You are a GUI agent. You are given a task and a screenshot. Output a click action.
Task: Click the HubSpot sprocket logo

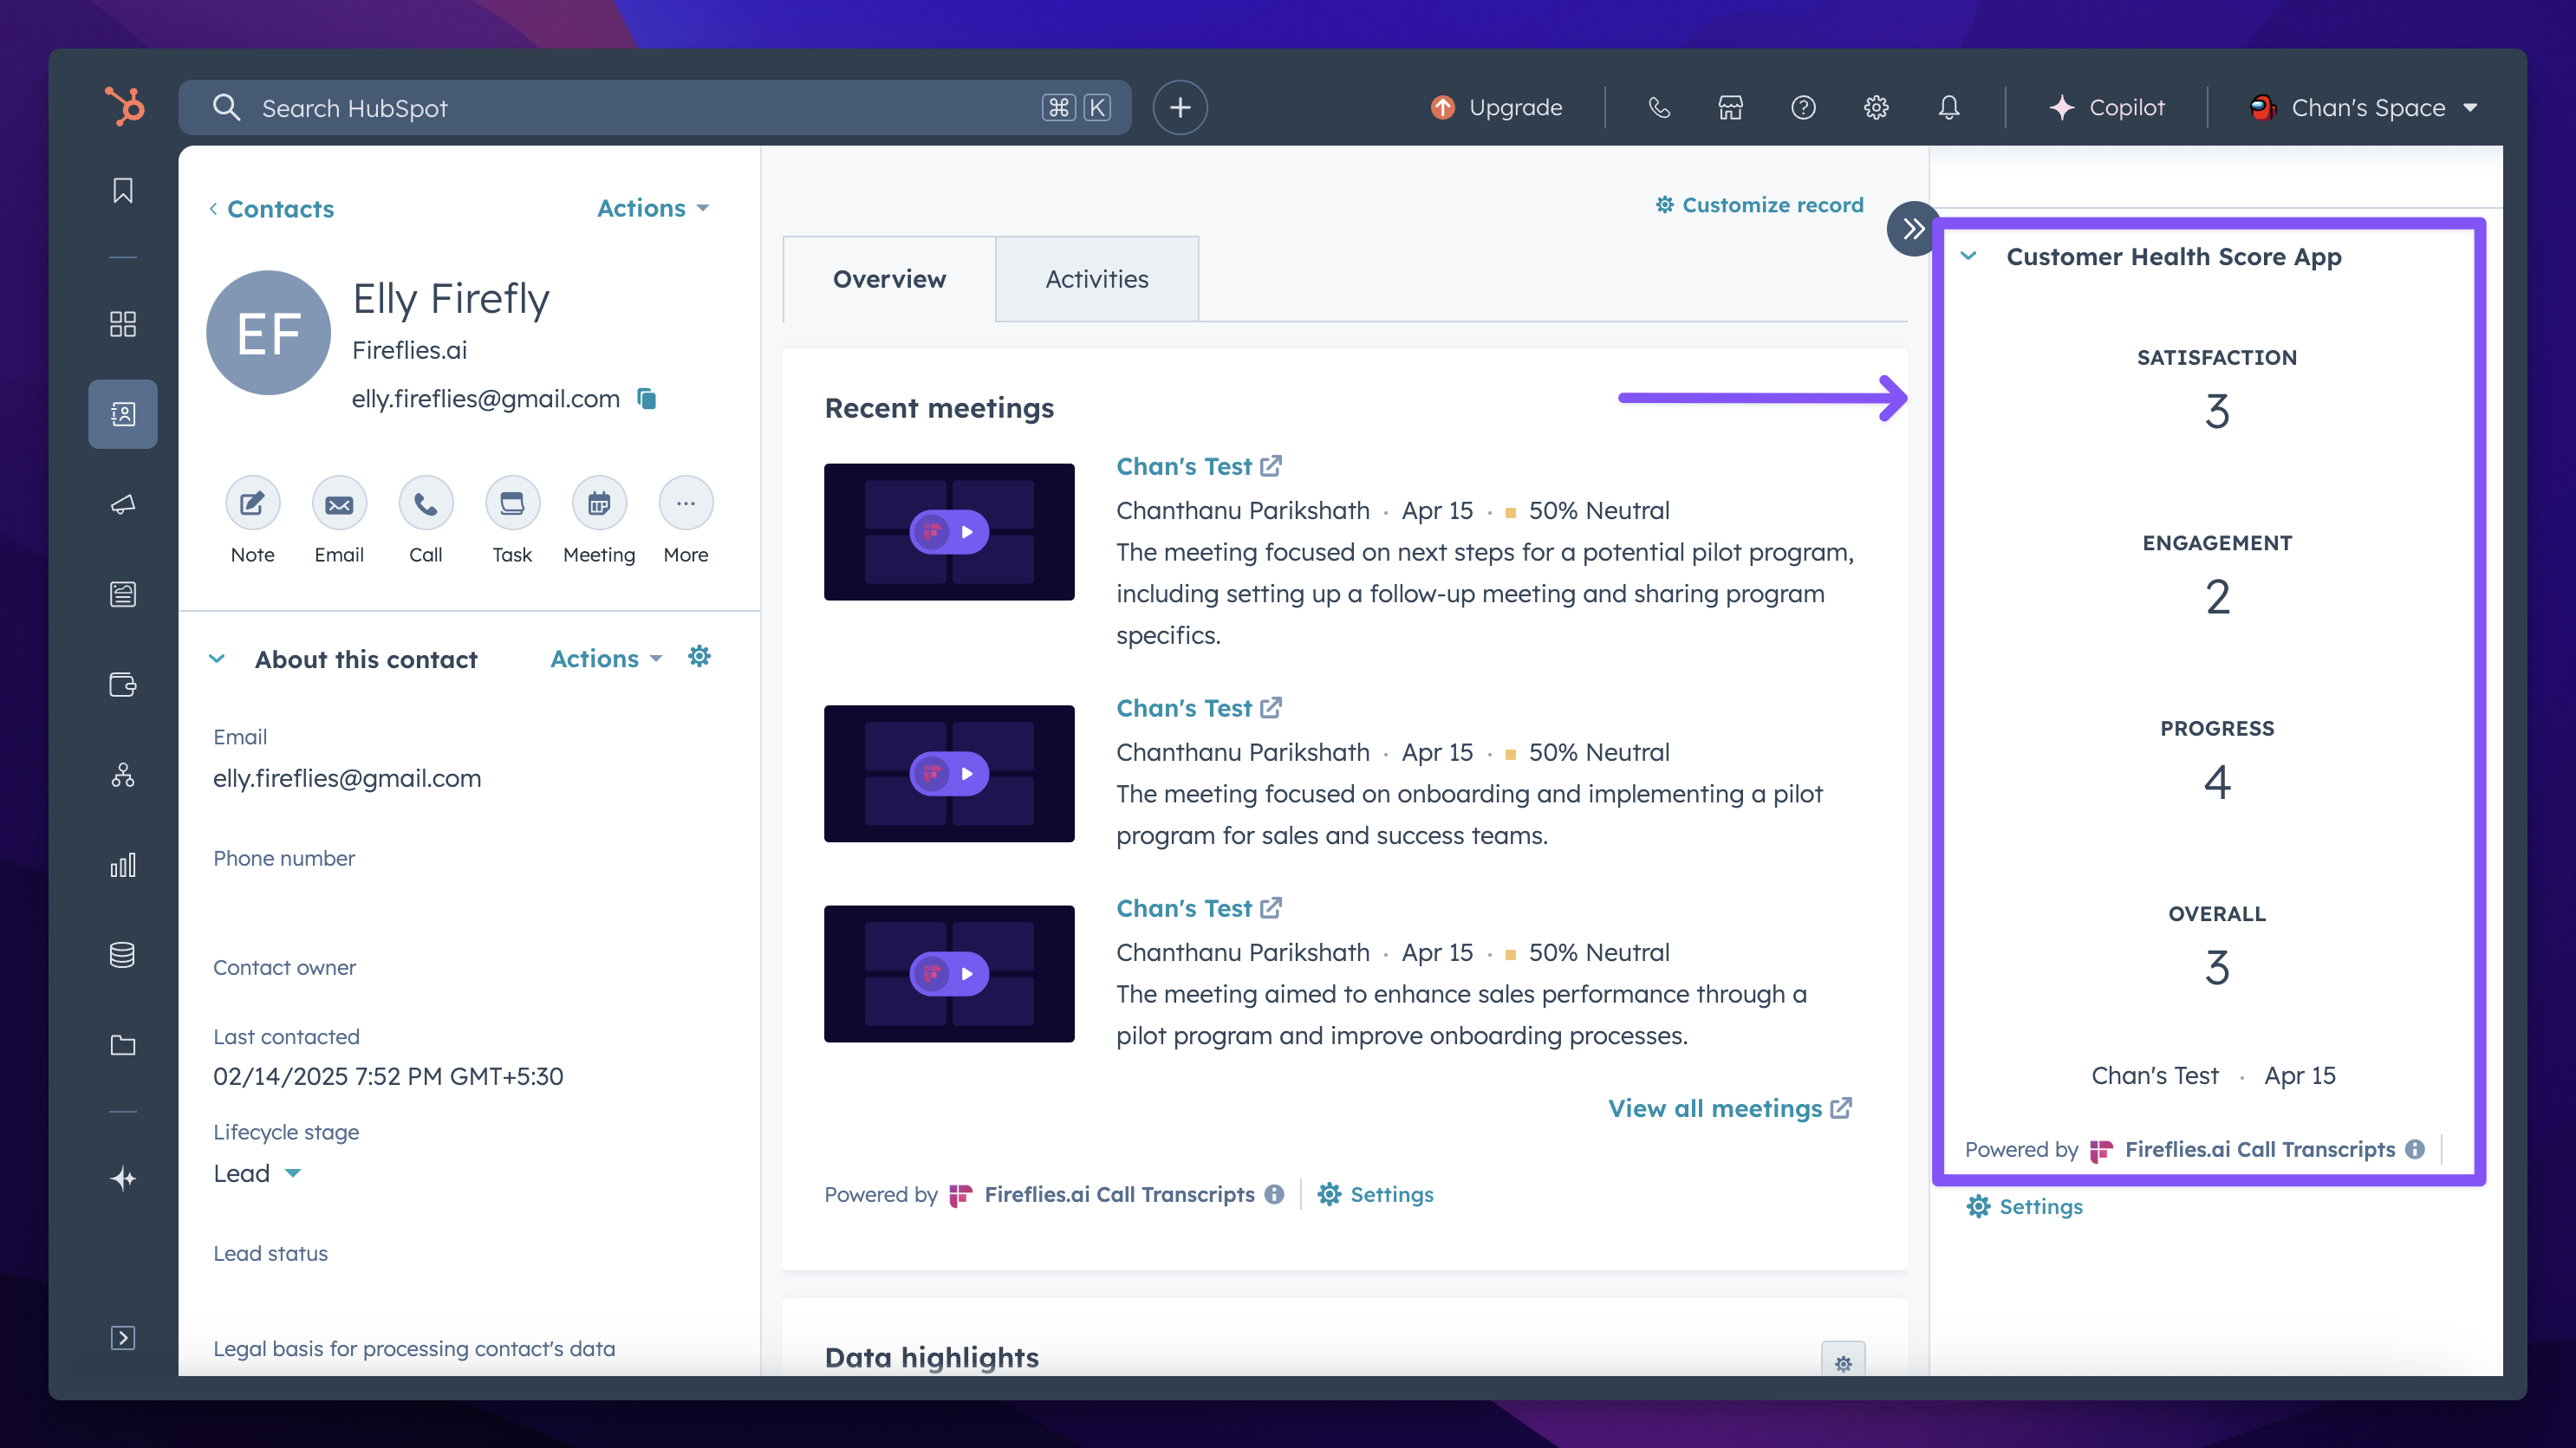tap(125, 107)
